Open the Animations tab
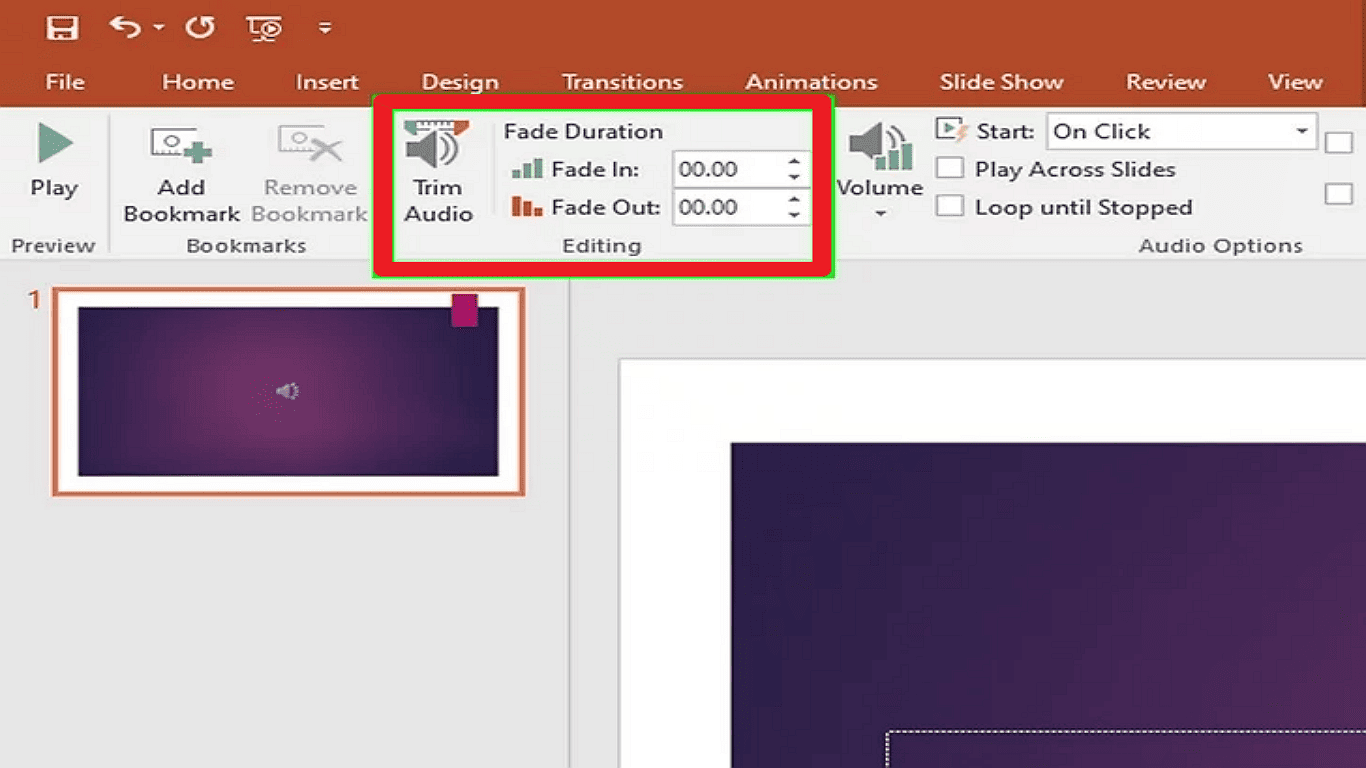1366x768 pixels. 811,82
